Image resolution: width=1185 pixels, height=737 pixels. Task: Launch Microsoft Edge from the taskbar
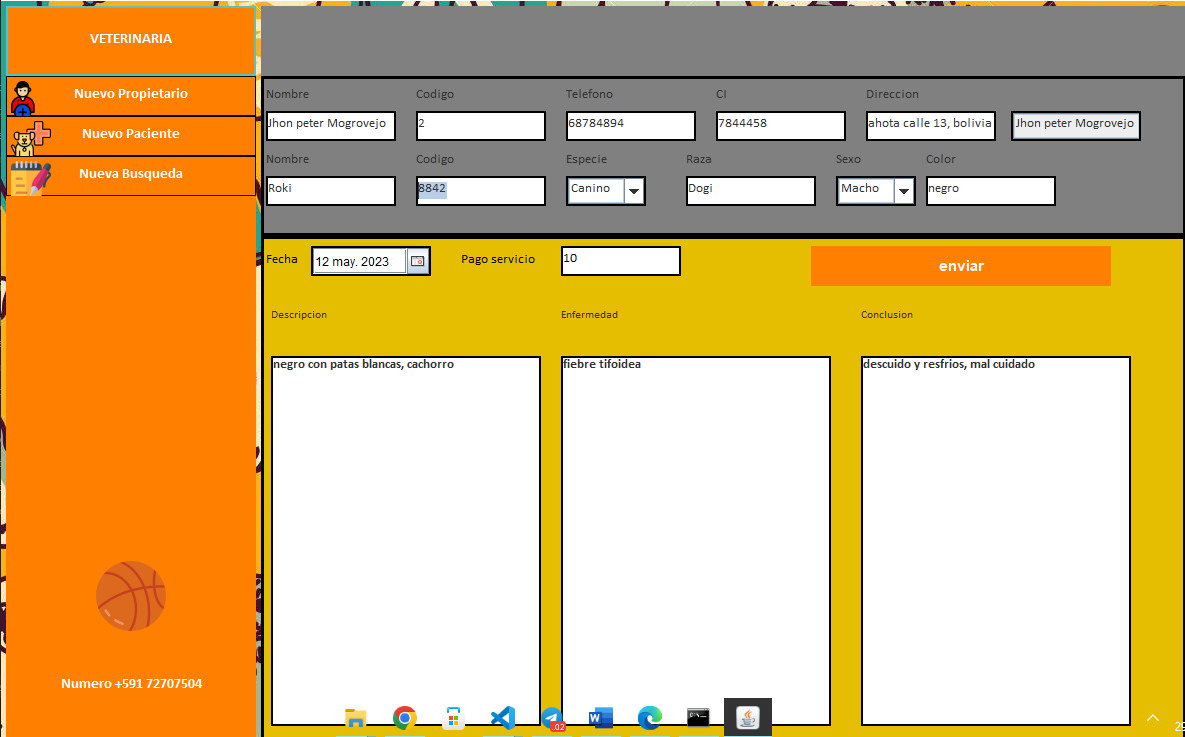pyautogui.click(x=650, y=717)
